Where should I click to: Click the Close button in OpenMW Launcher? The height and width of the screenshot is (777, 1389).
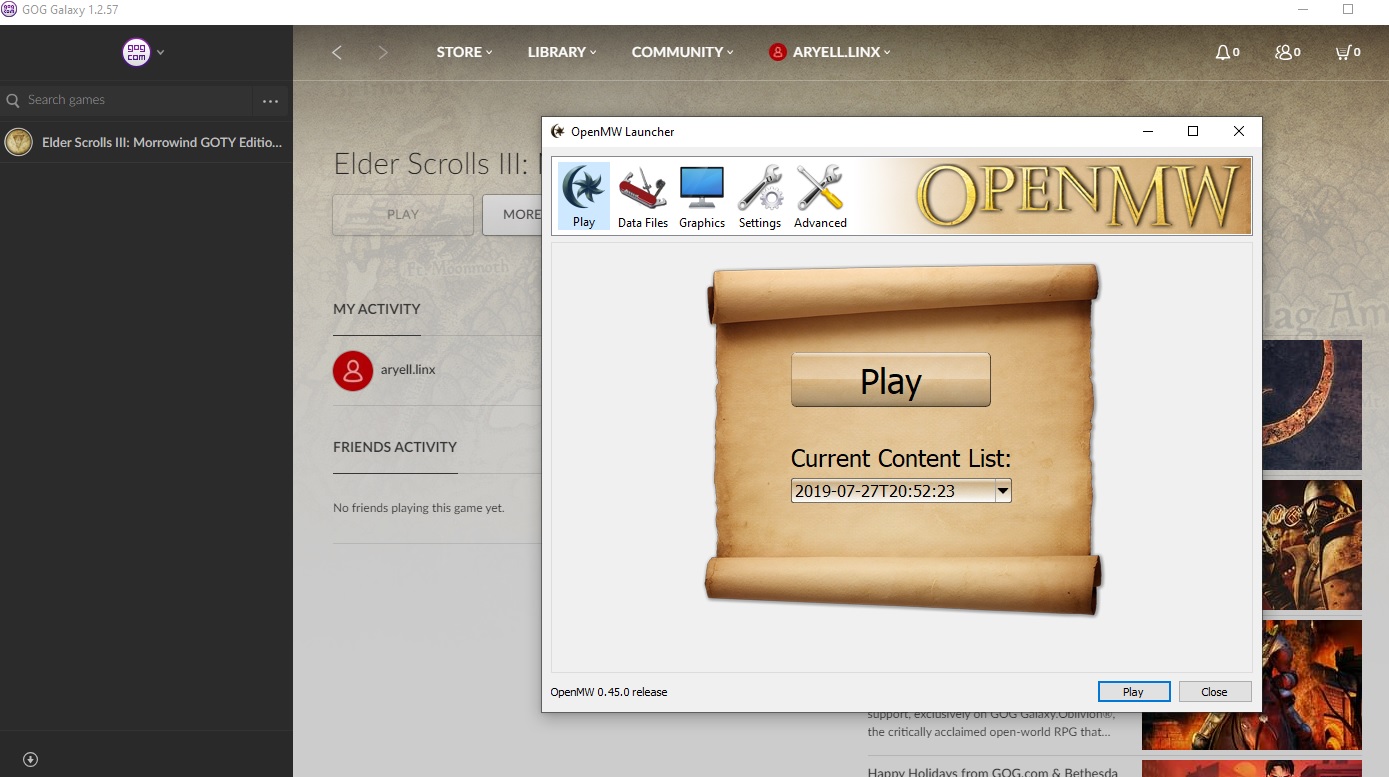1214,691
